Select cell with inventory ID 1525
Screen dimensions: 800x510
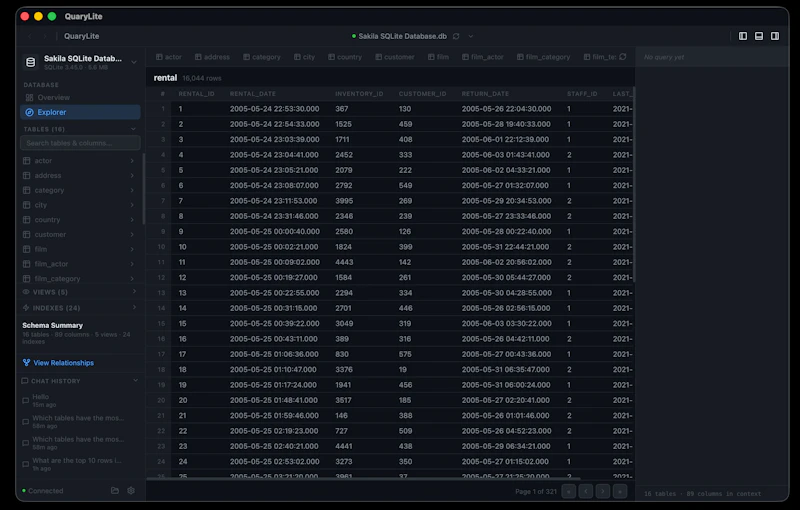(343, 124)
